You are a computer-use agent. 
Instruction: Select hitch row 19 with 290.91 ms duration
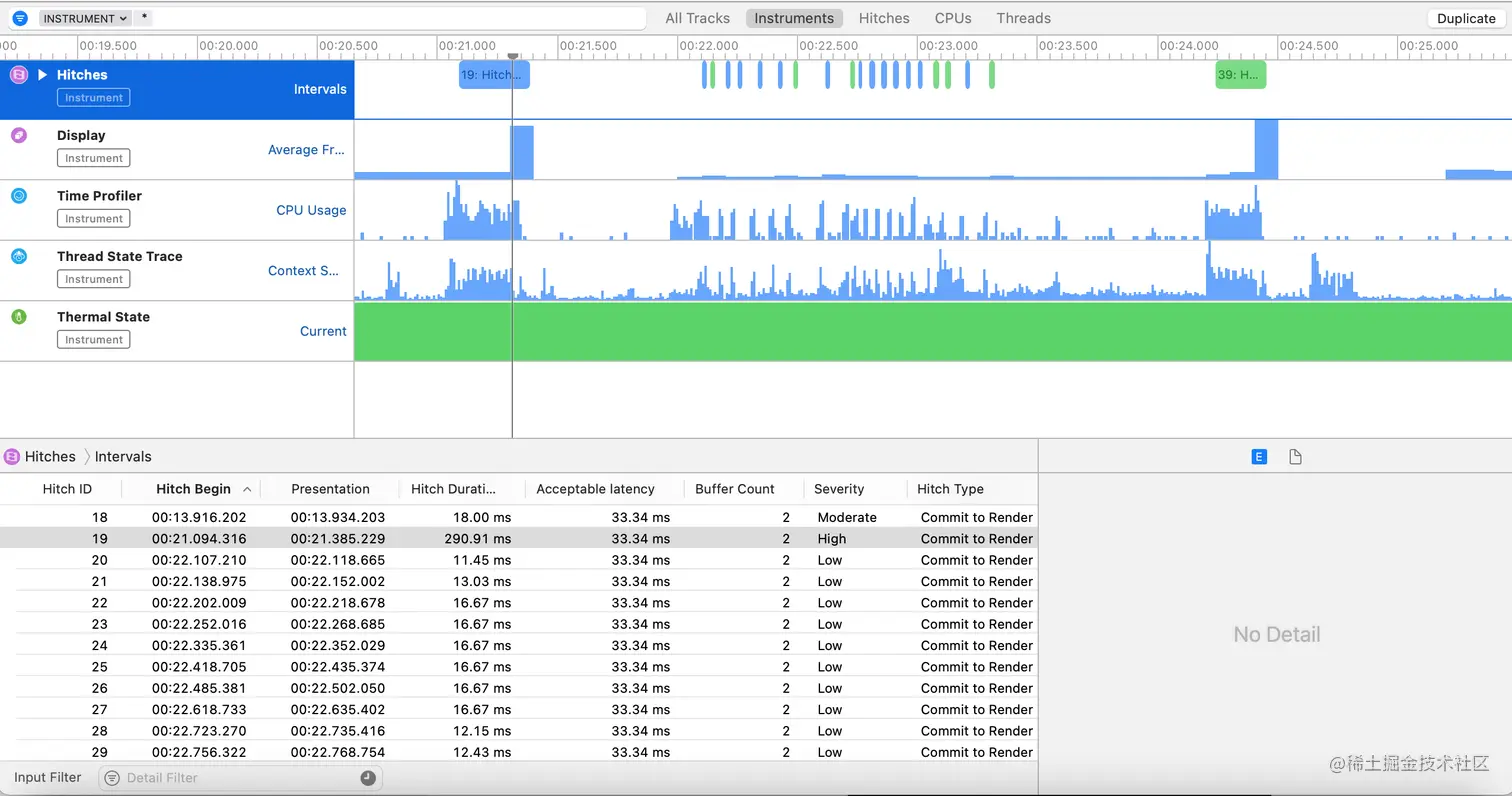pyautogui.click(x=519, y=538)
